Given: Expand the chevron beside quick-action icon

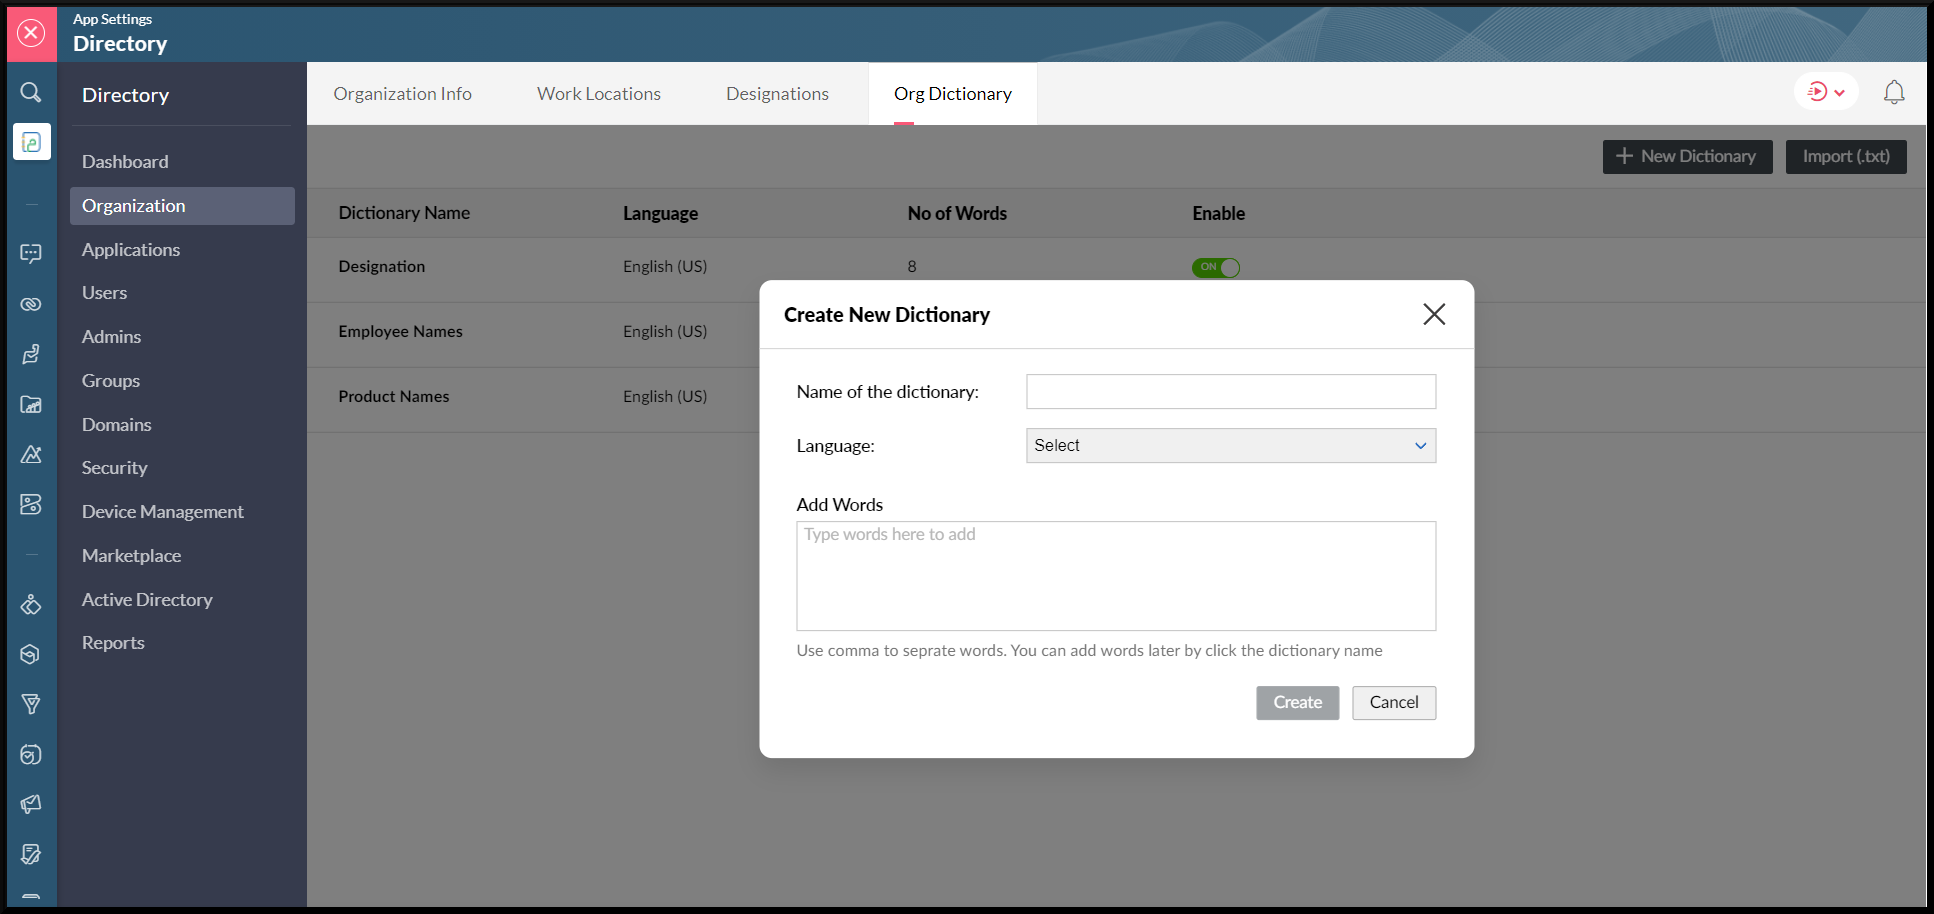Looking at the screenshot, I should [x=1840, y=93].
